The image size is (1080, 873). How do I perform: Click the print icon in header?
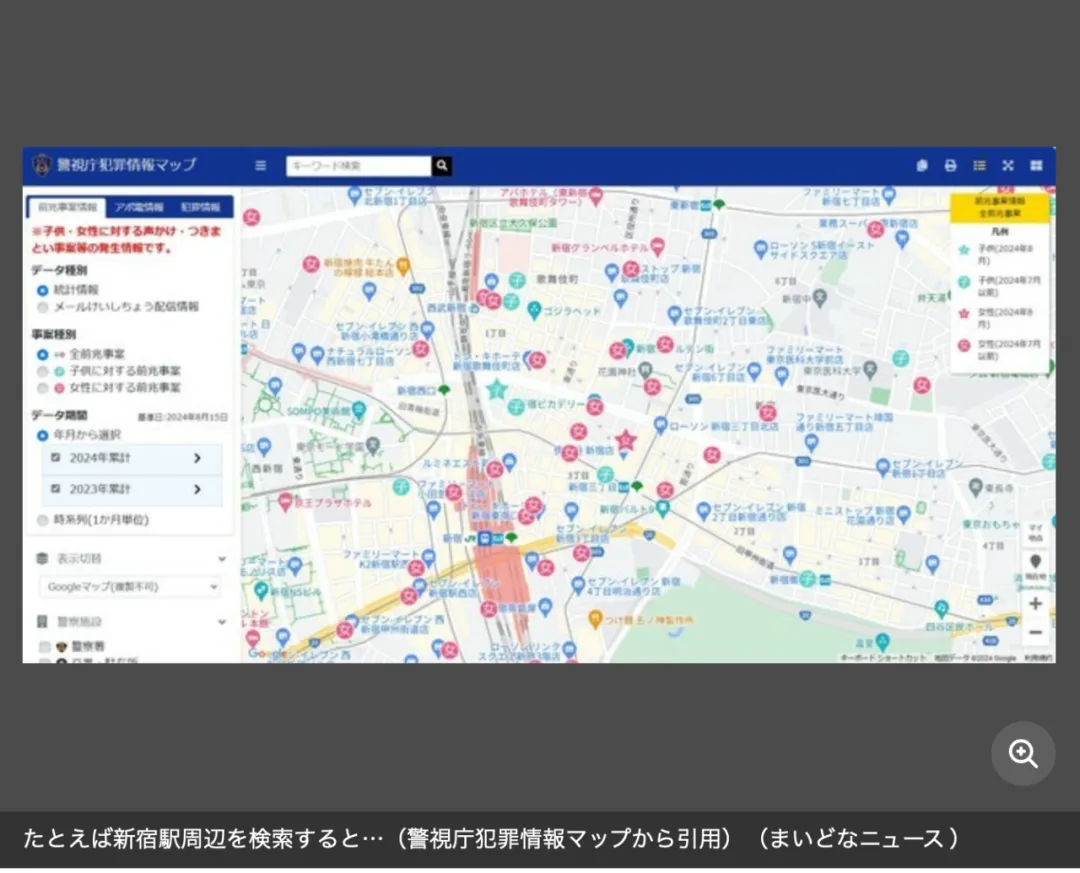point(951,166)
